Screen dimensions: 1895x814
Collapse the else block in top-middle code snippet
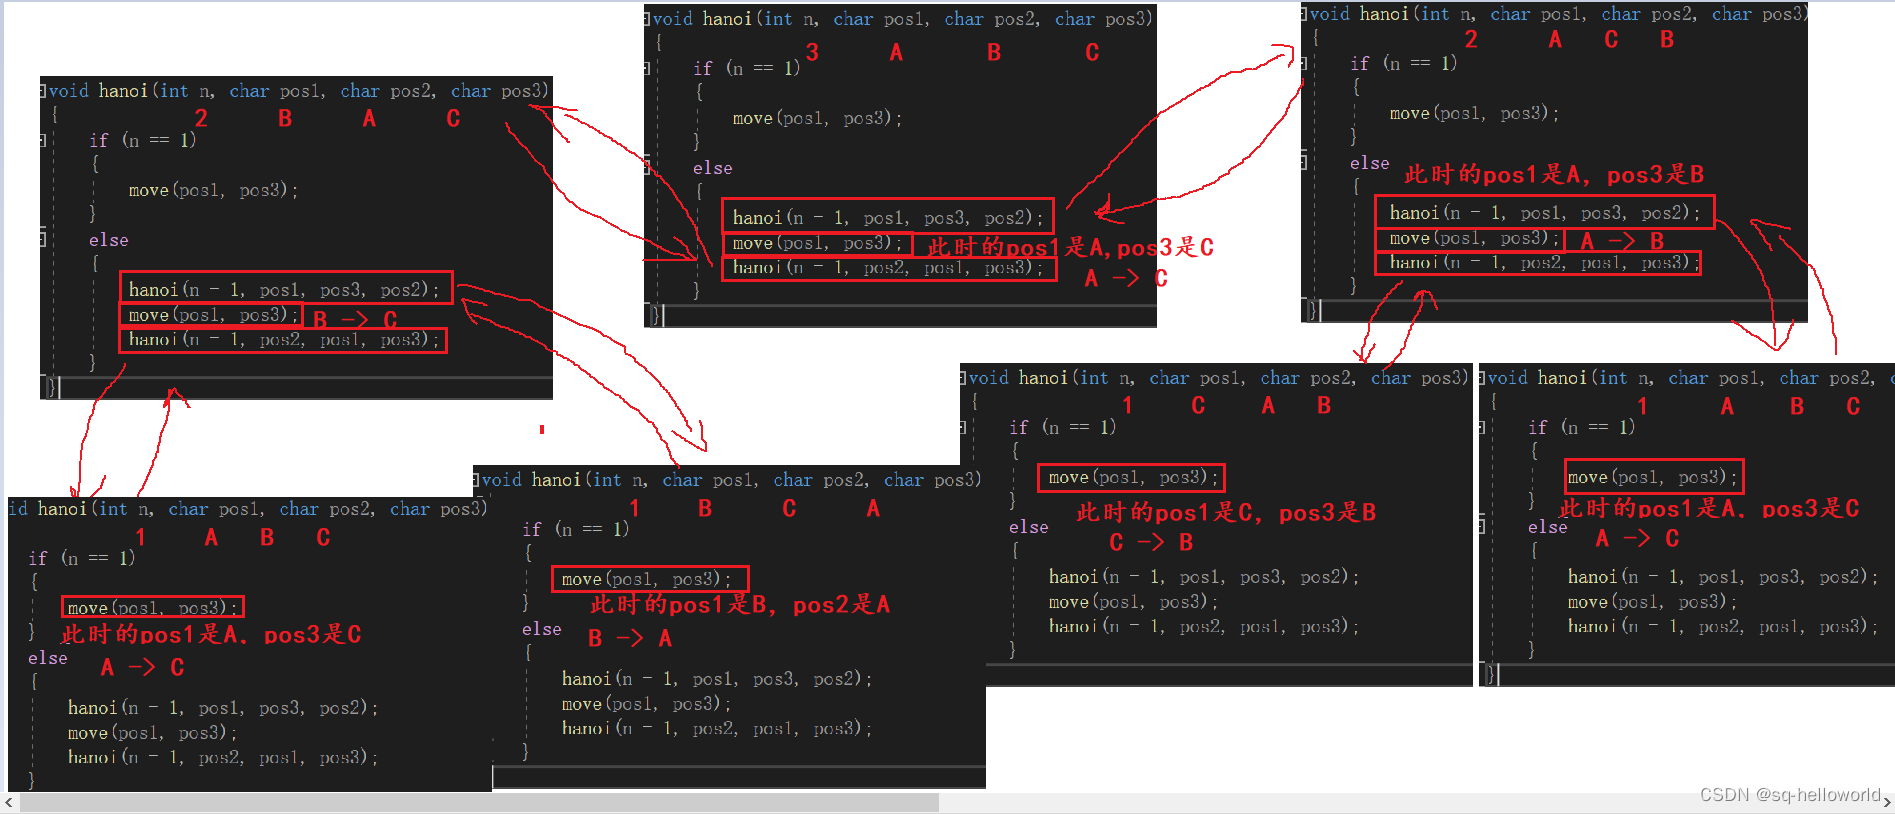[648, 166]
